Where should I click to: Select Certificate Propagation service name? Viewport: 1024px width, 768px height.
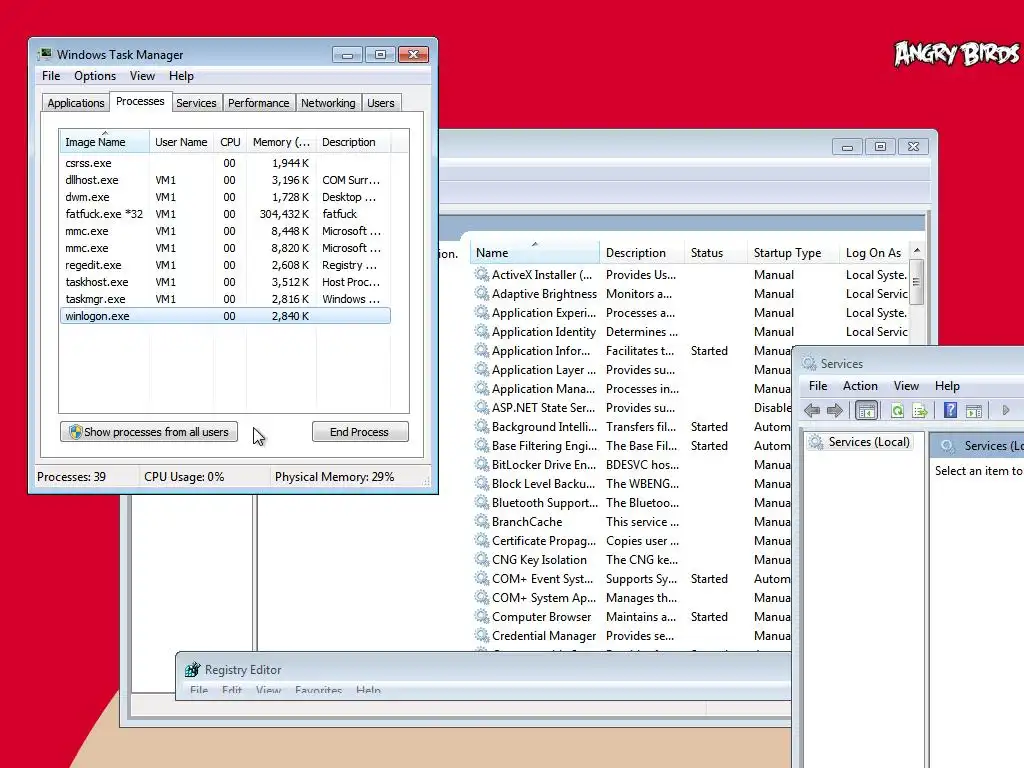pos(543,541)
